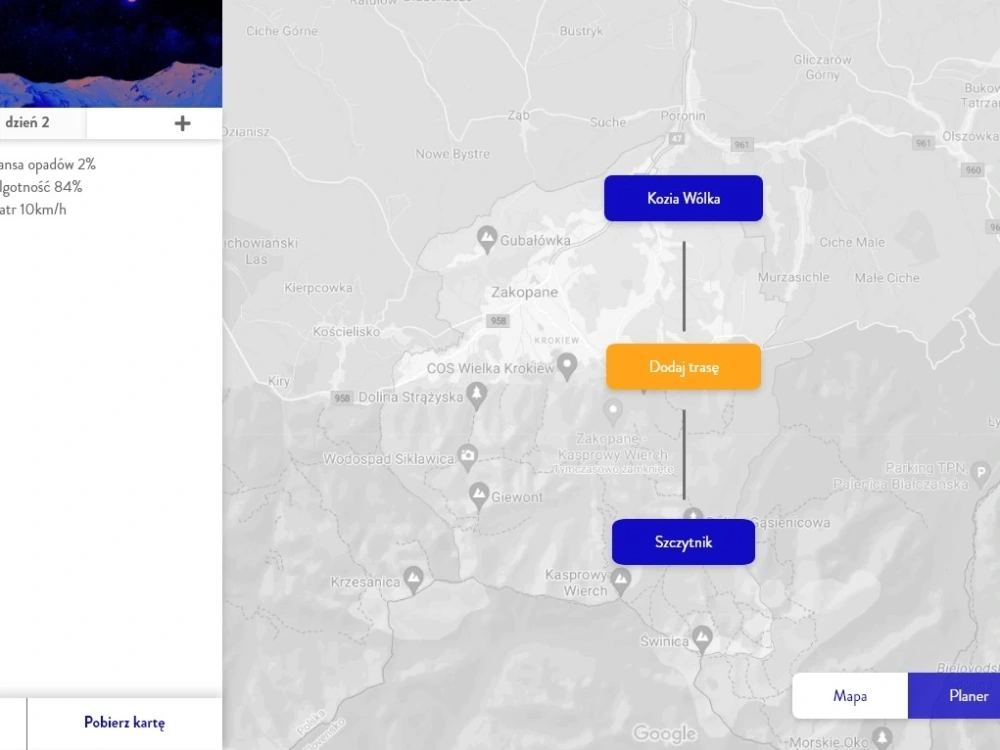This screenshot has height=750, width=1000.
Task: Click the Dolina Strążyska tree marker
Action: tap(476, 395)
